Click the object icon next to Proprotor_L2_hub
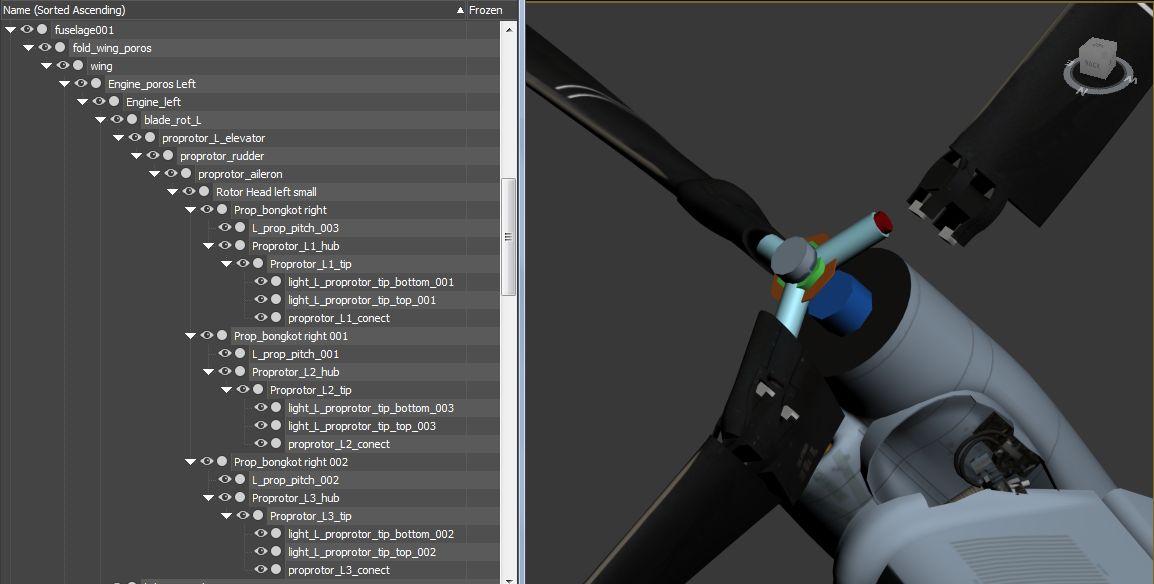This screenshot has width=1154, height=584. tap(240, 372)
